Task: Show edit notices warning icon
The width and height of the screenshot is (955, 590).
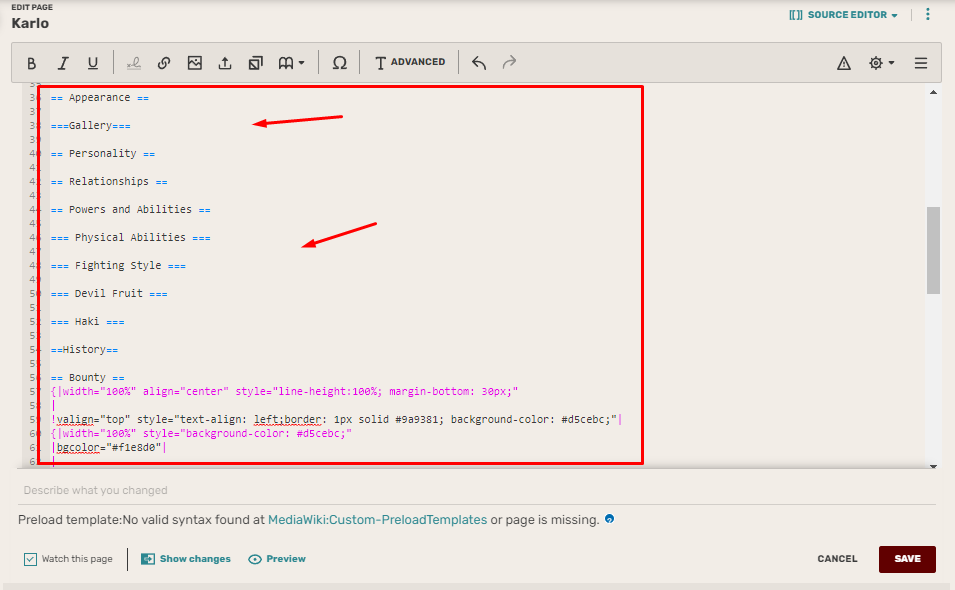Action: pos(844,63)
